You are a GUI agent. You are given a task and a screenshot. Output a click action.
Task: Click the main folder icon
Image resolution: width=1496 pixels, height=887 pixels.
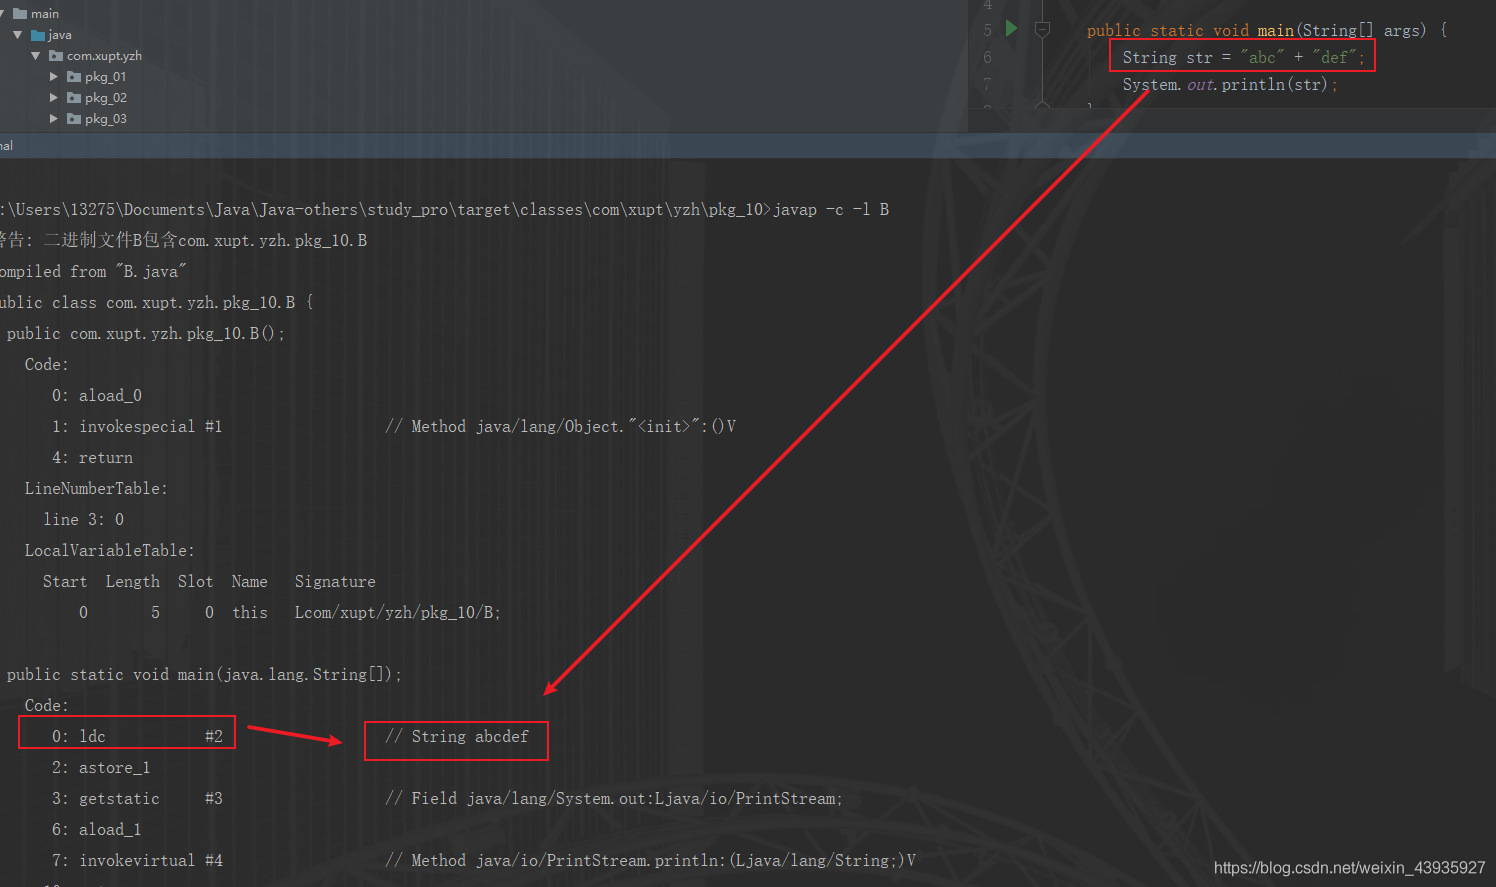click(20, 14)
